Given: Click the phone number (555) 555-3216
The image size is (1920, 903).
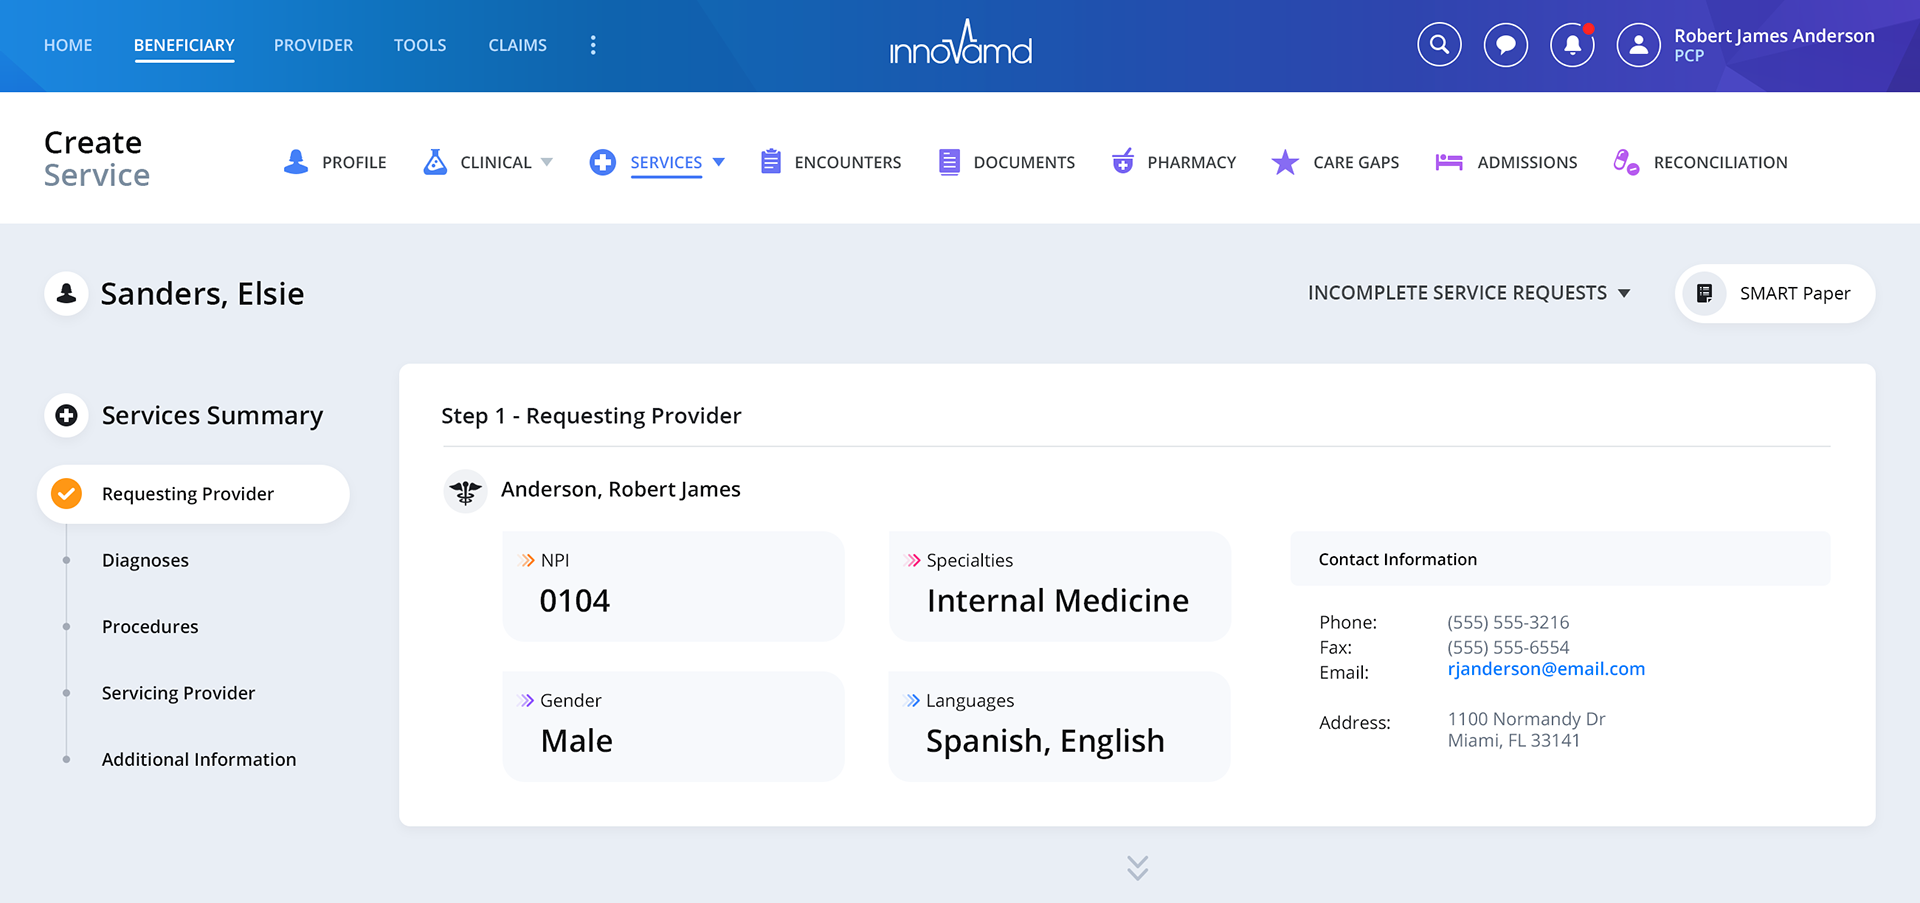Looking at the screenshot, I should [1508, 622].
